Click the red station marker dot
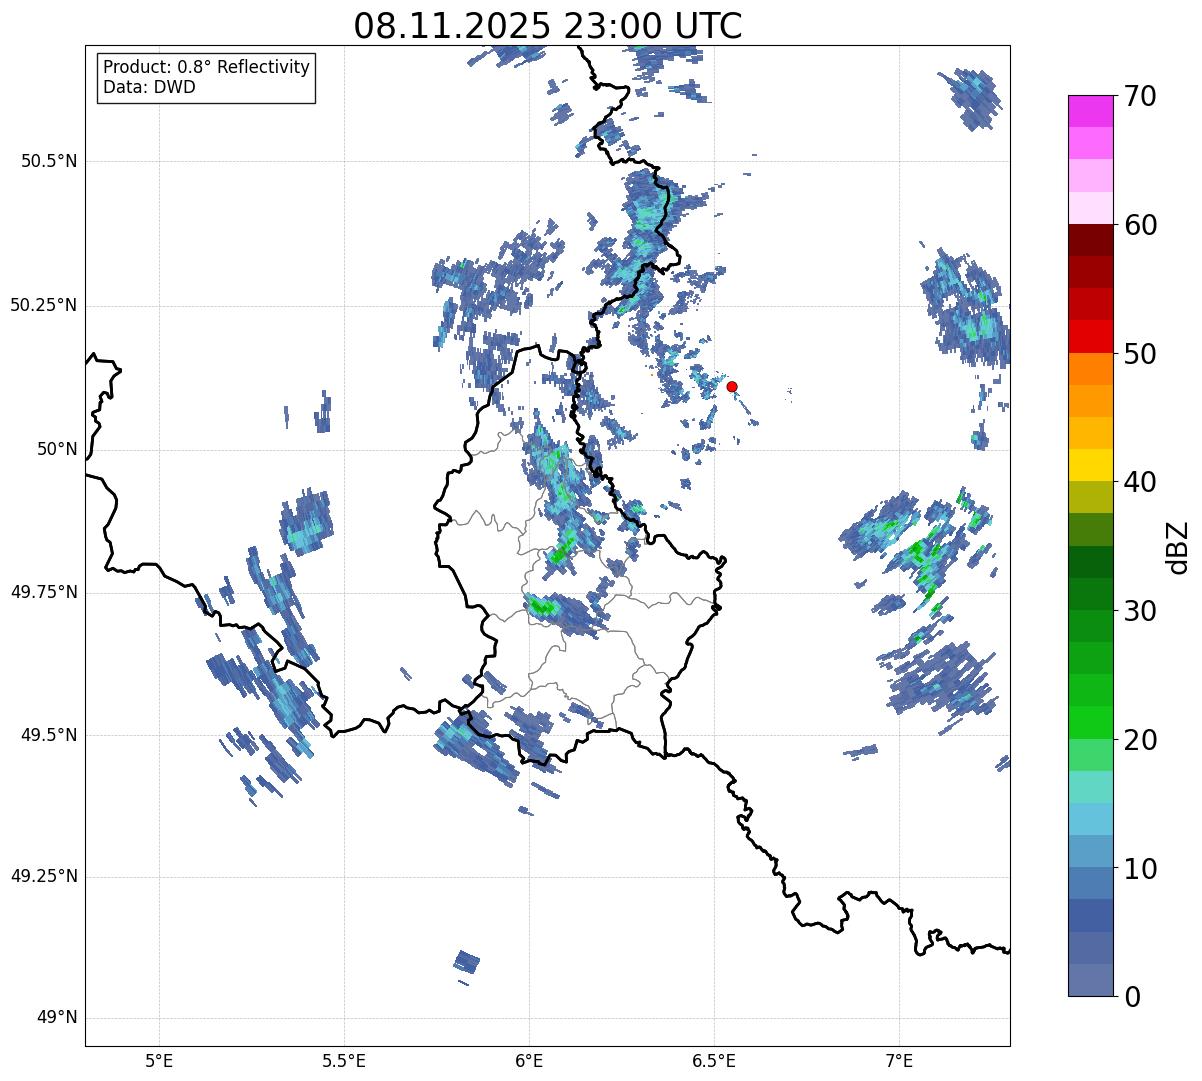The height and width of the screenshot is (1081, 1202). [732, 386]
